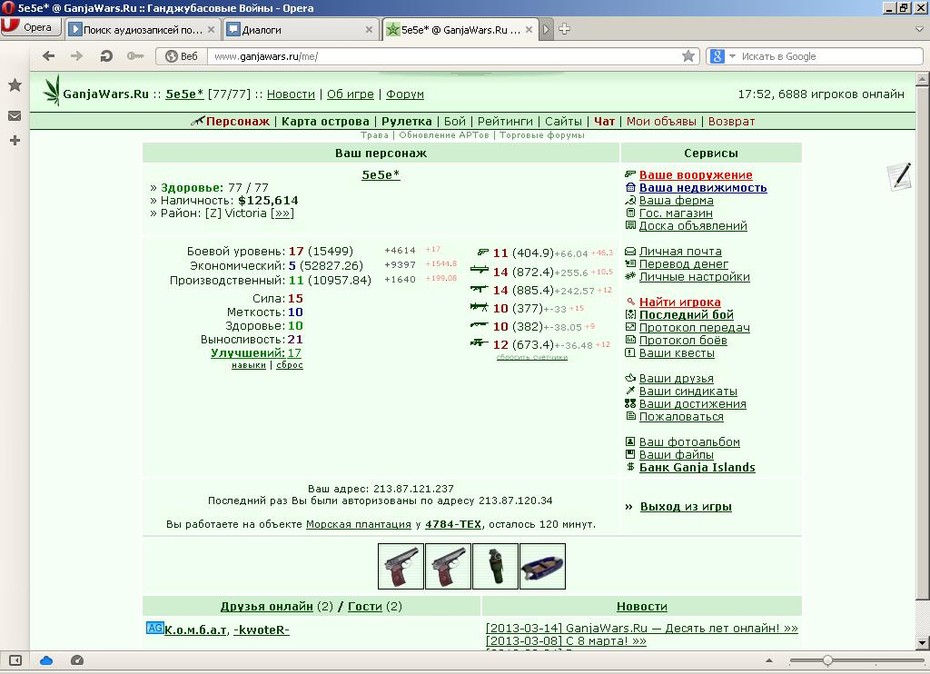Open the Чат menu item
Image resolution: width=930 pixels, height=674 pixels.
604,122
